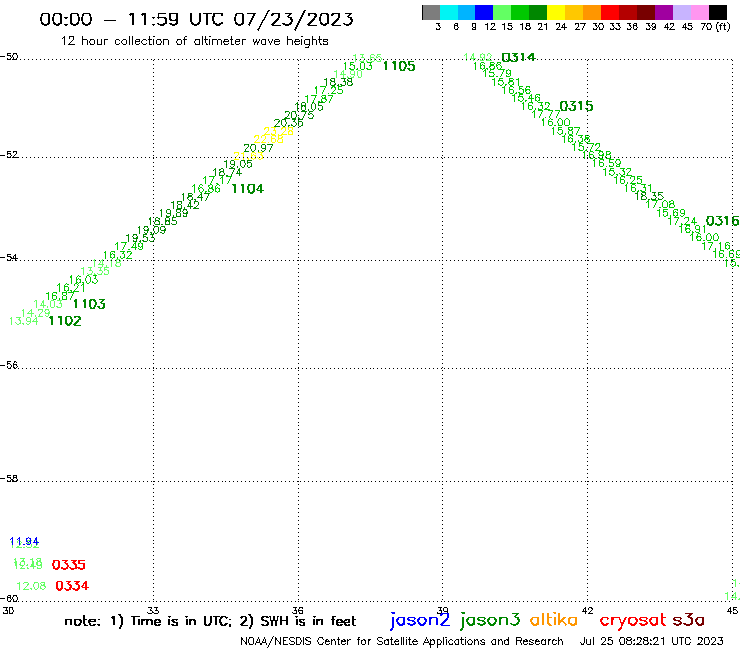The height and width of the screenshot is (650, 740).
Task: Click the '12 hour collection' subtitle
Action: tap(194, 41)
